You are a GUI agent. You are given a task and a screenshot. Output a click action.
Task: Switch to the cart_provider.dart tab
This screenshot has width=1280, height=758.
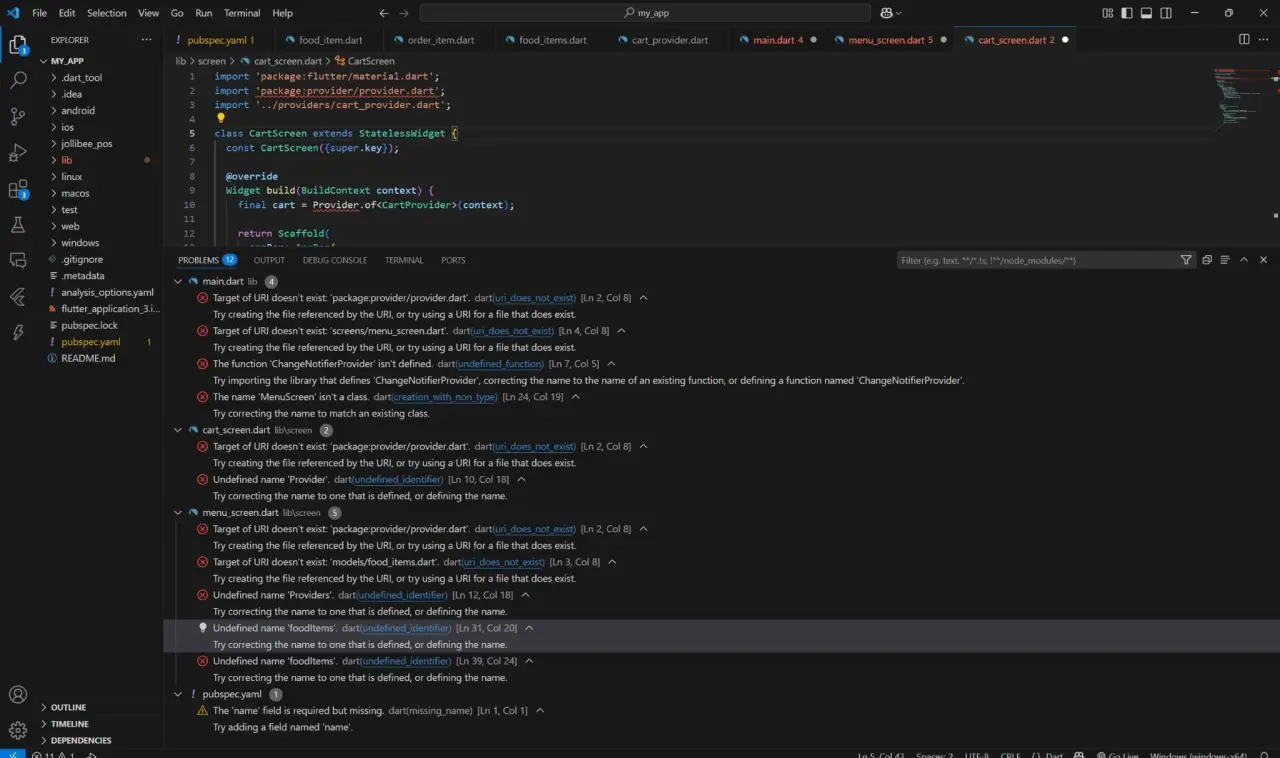coord(669,40)
